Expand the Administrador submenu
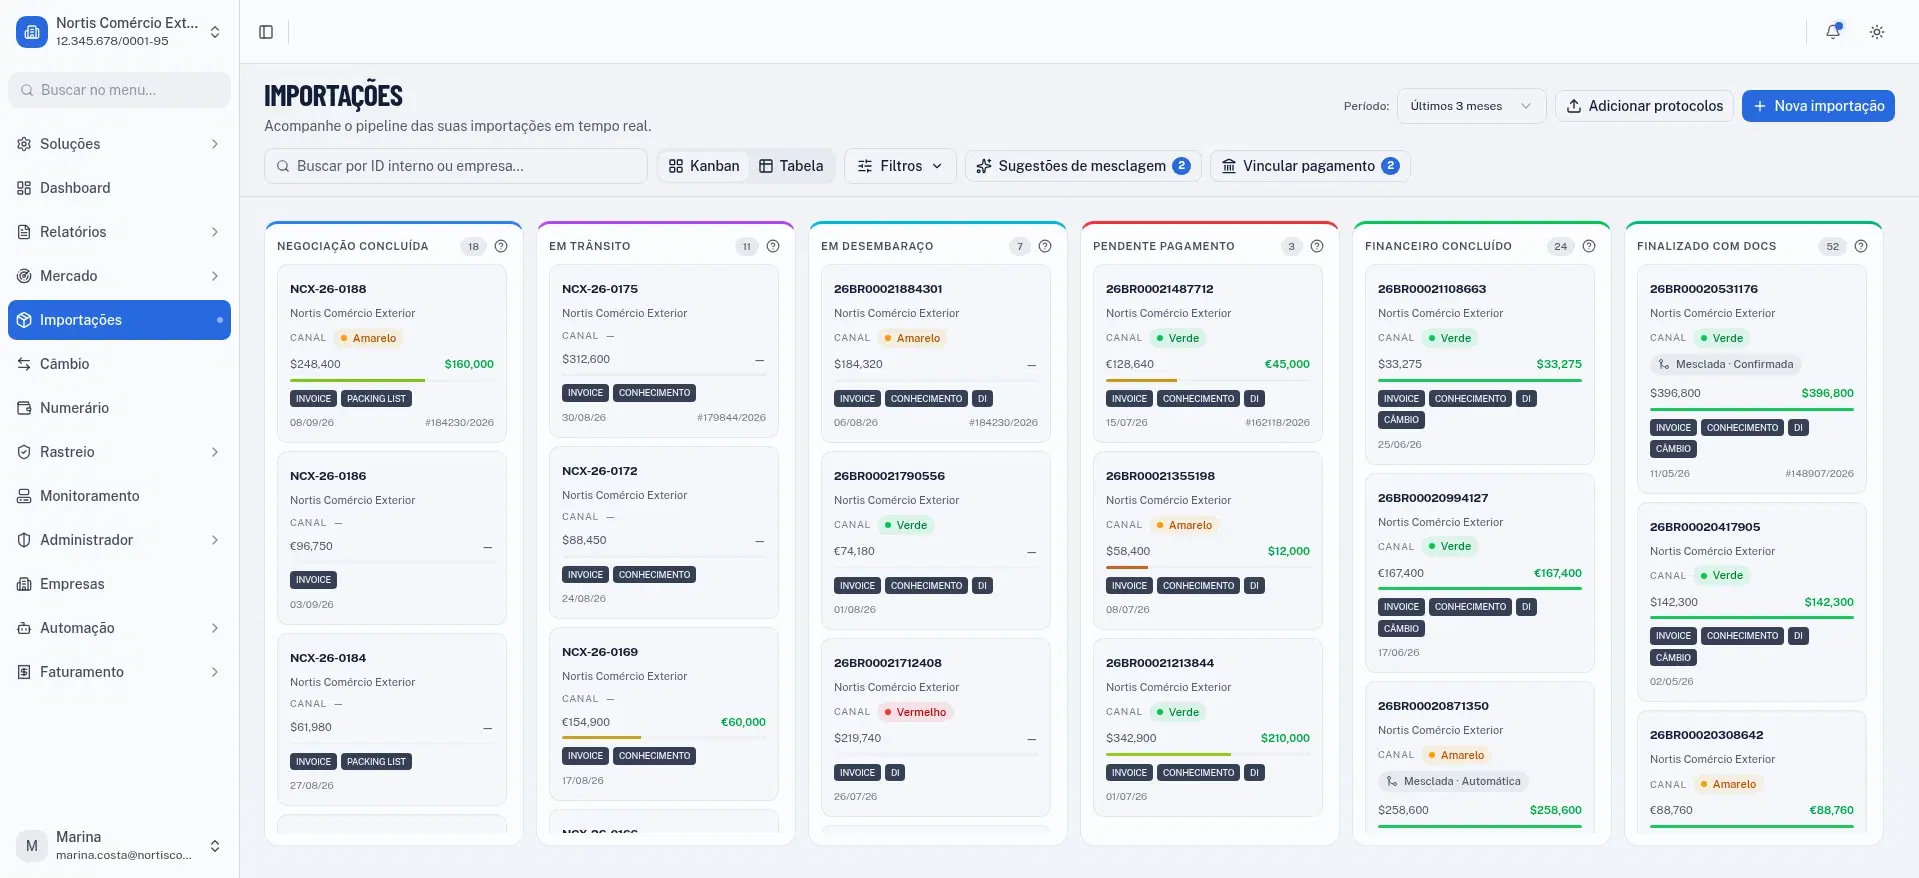Viewport: 1919px width, 878px height. point(119,540)
